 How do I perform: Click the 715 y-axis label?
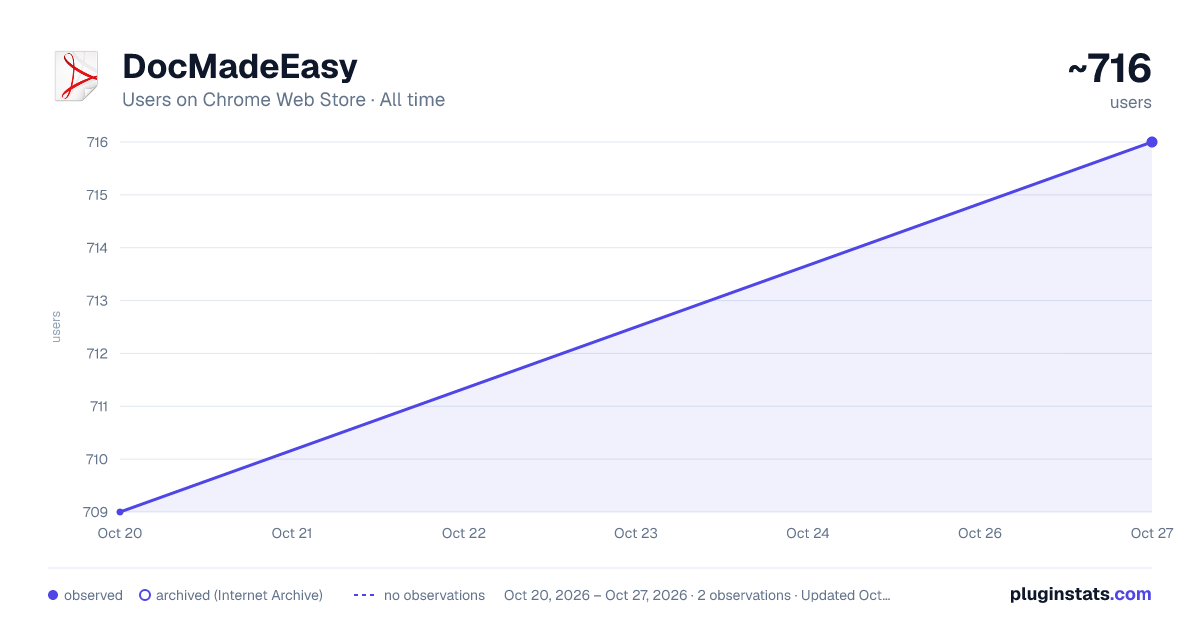click(x=97, y=195)
